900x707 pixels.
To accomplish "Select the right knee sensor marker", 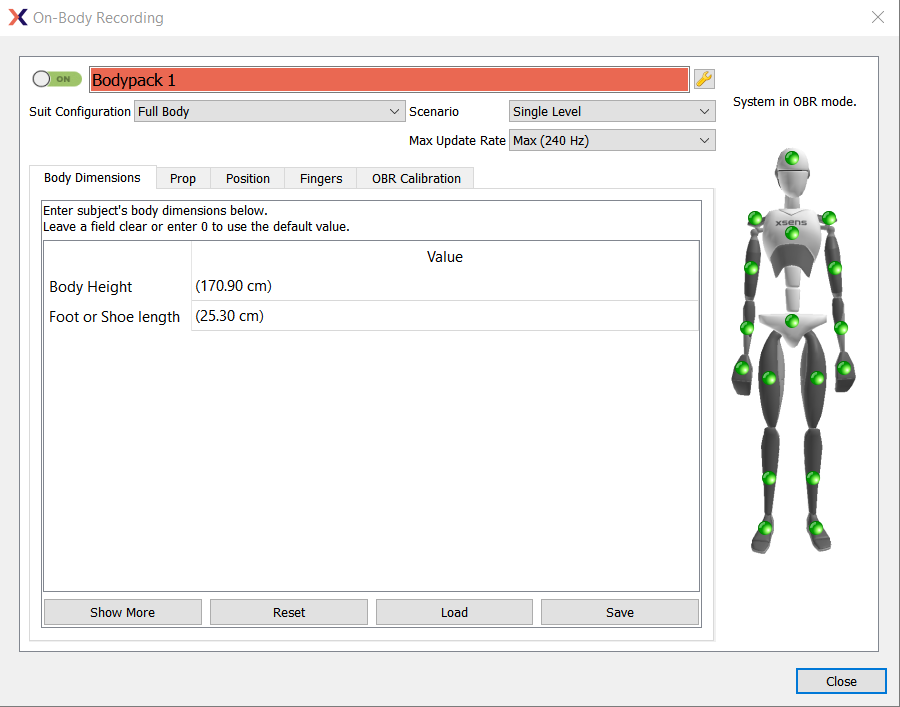I will (767, 480).
